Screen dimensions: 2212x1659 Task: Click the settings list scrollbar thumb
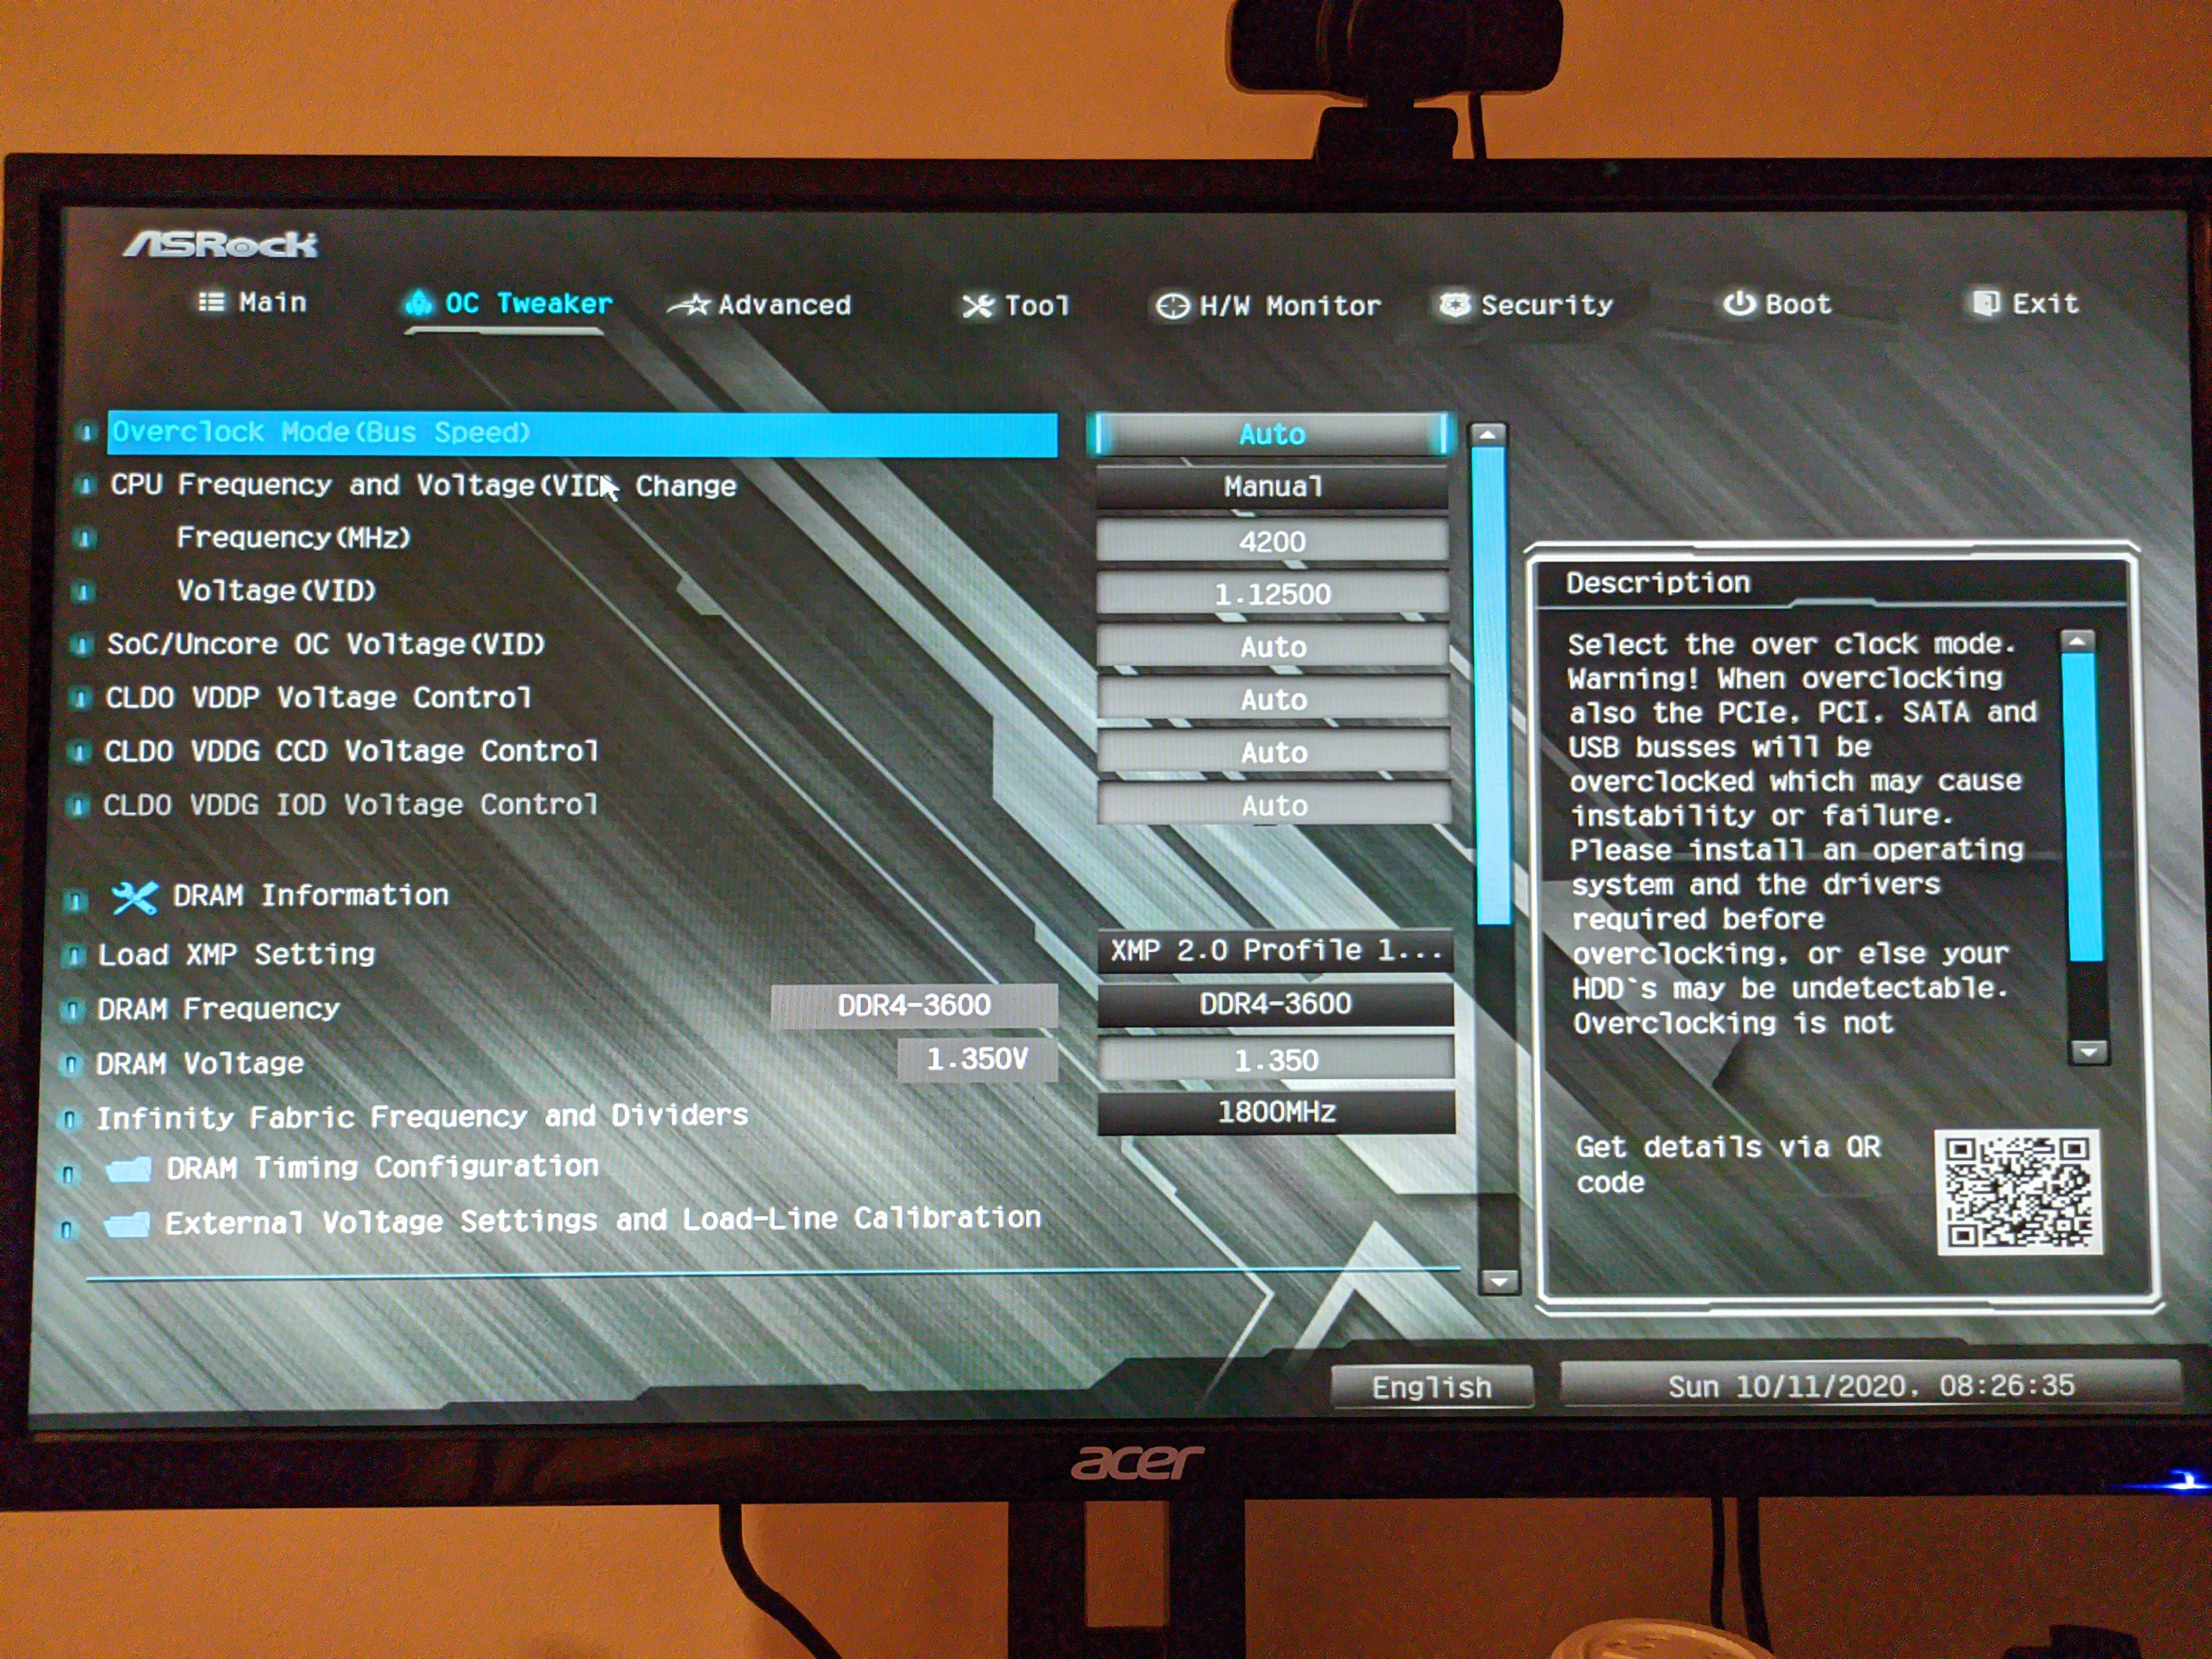click(1492, 686)
